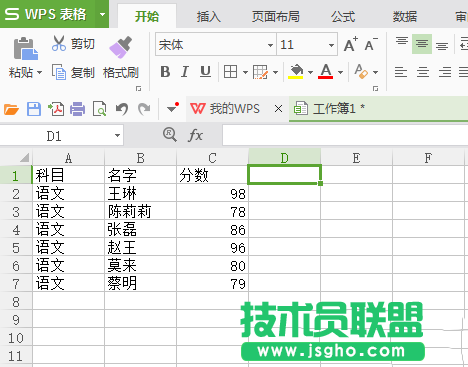Image resolution: width=468 pixels, height=367 pixels.
Task: Apply cell borders icon
Action: [x=231, y=72]
